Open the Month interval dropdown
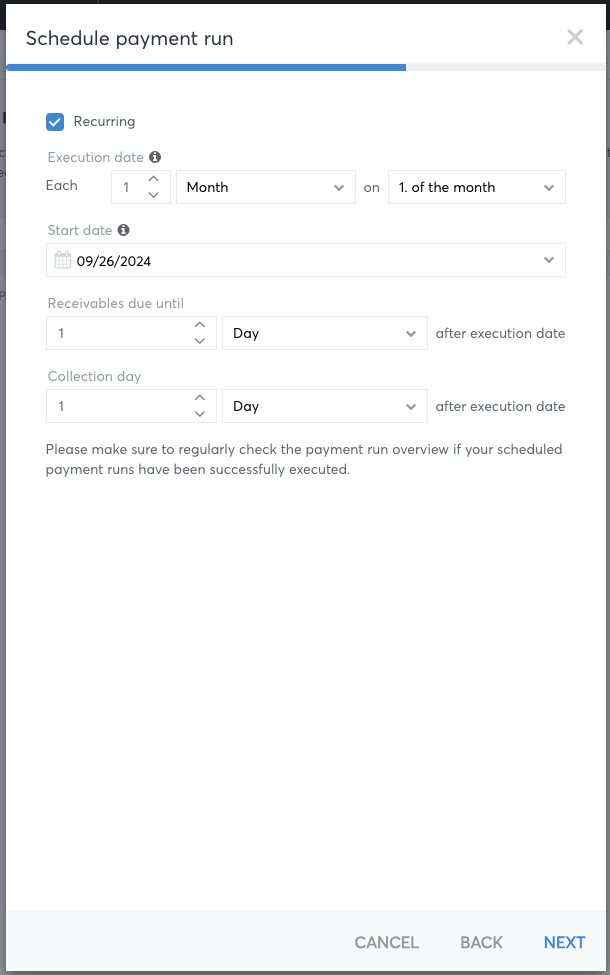610x975 pixels. coord(266,187)
